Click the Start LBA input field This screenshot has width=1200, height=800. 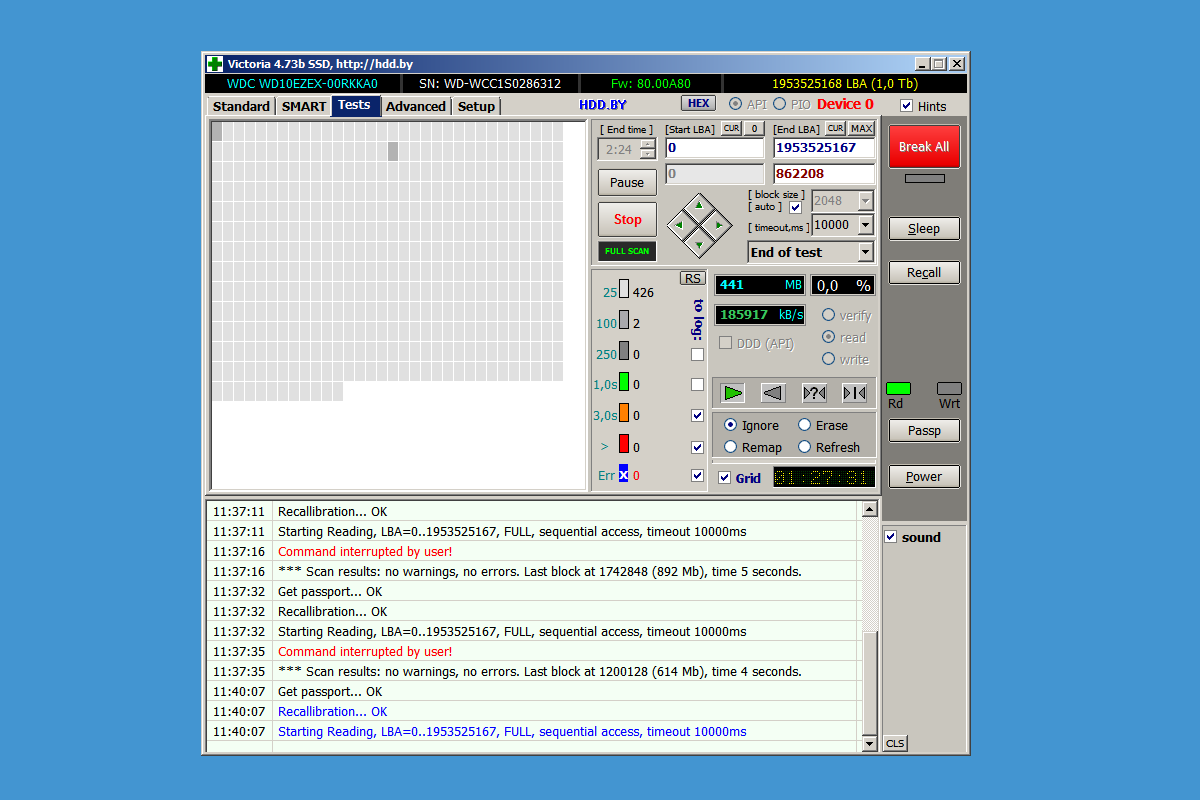tap(715, 148)
